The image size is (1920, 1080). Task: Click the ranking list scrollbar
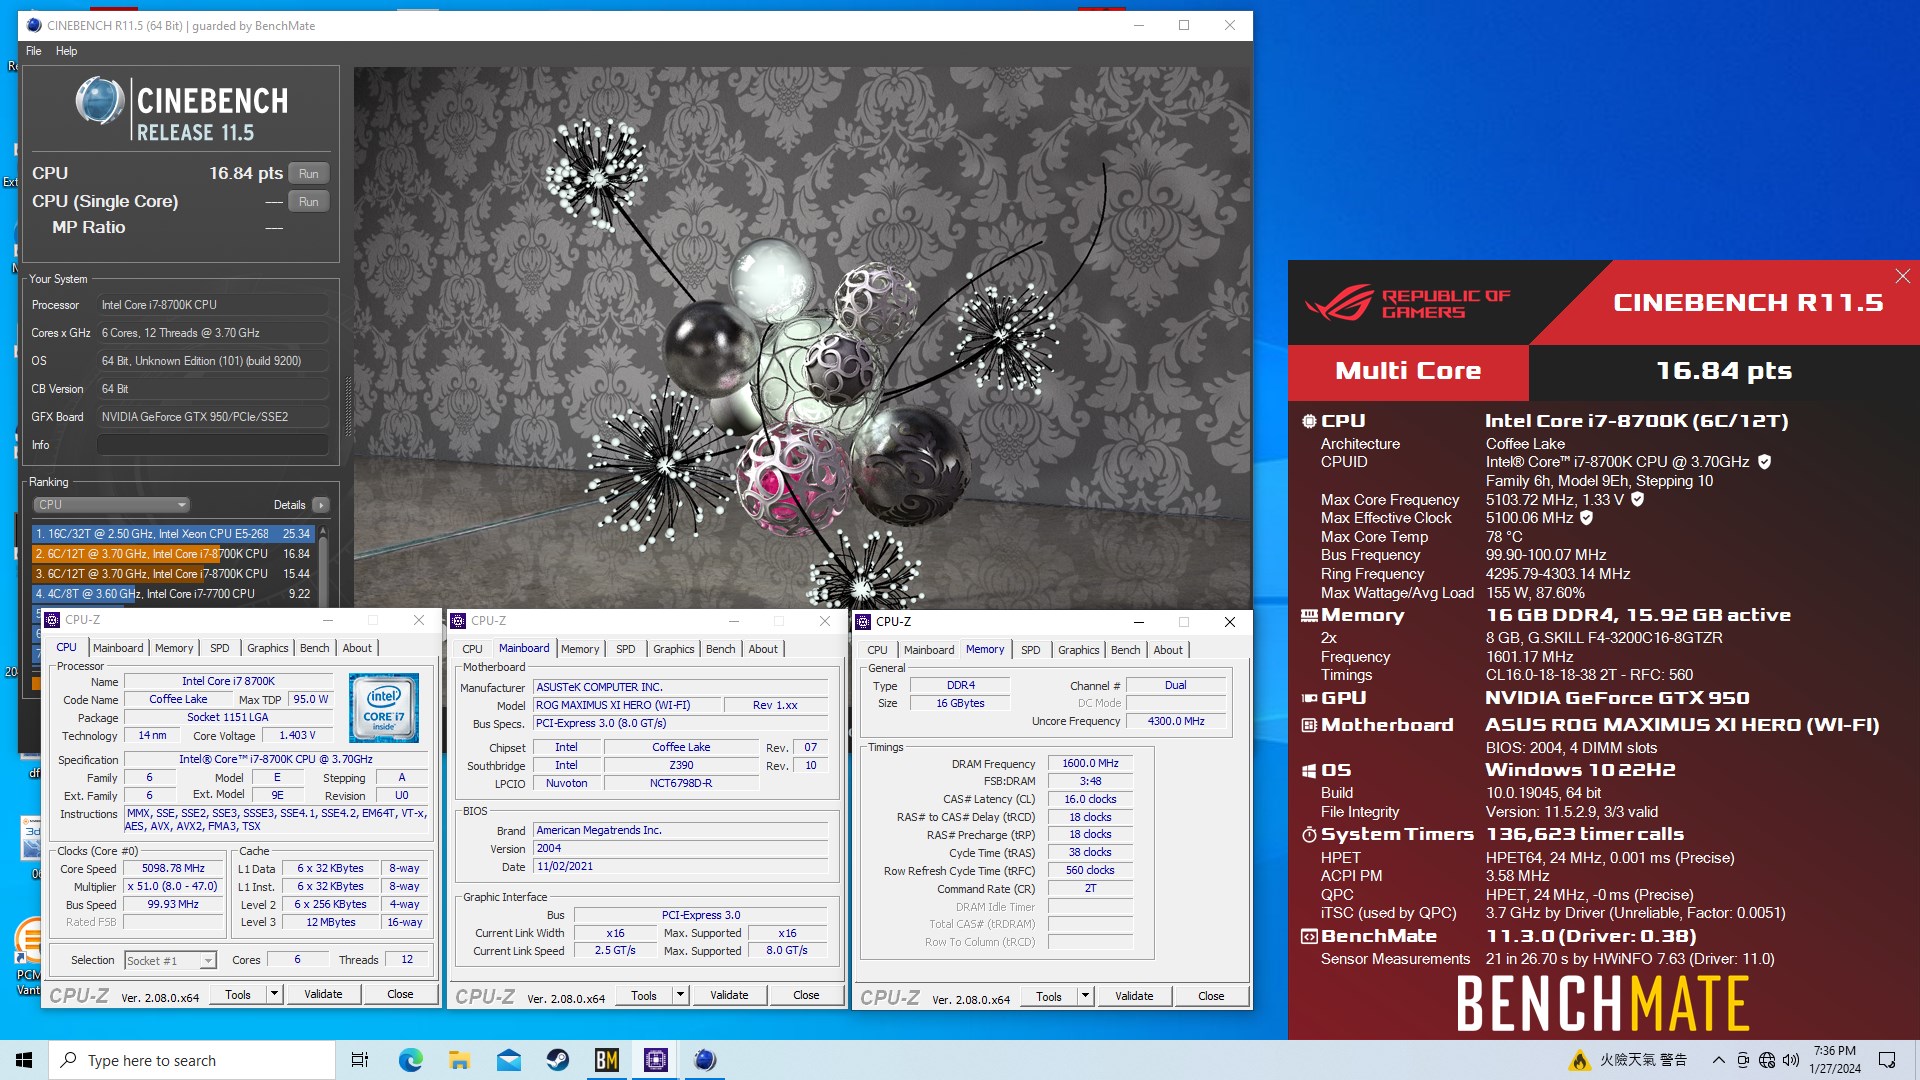point(322,565)
